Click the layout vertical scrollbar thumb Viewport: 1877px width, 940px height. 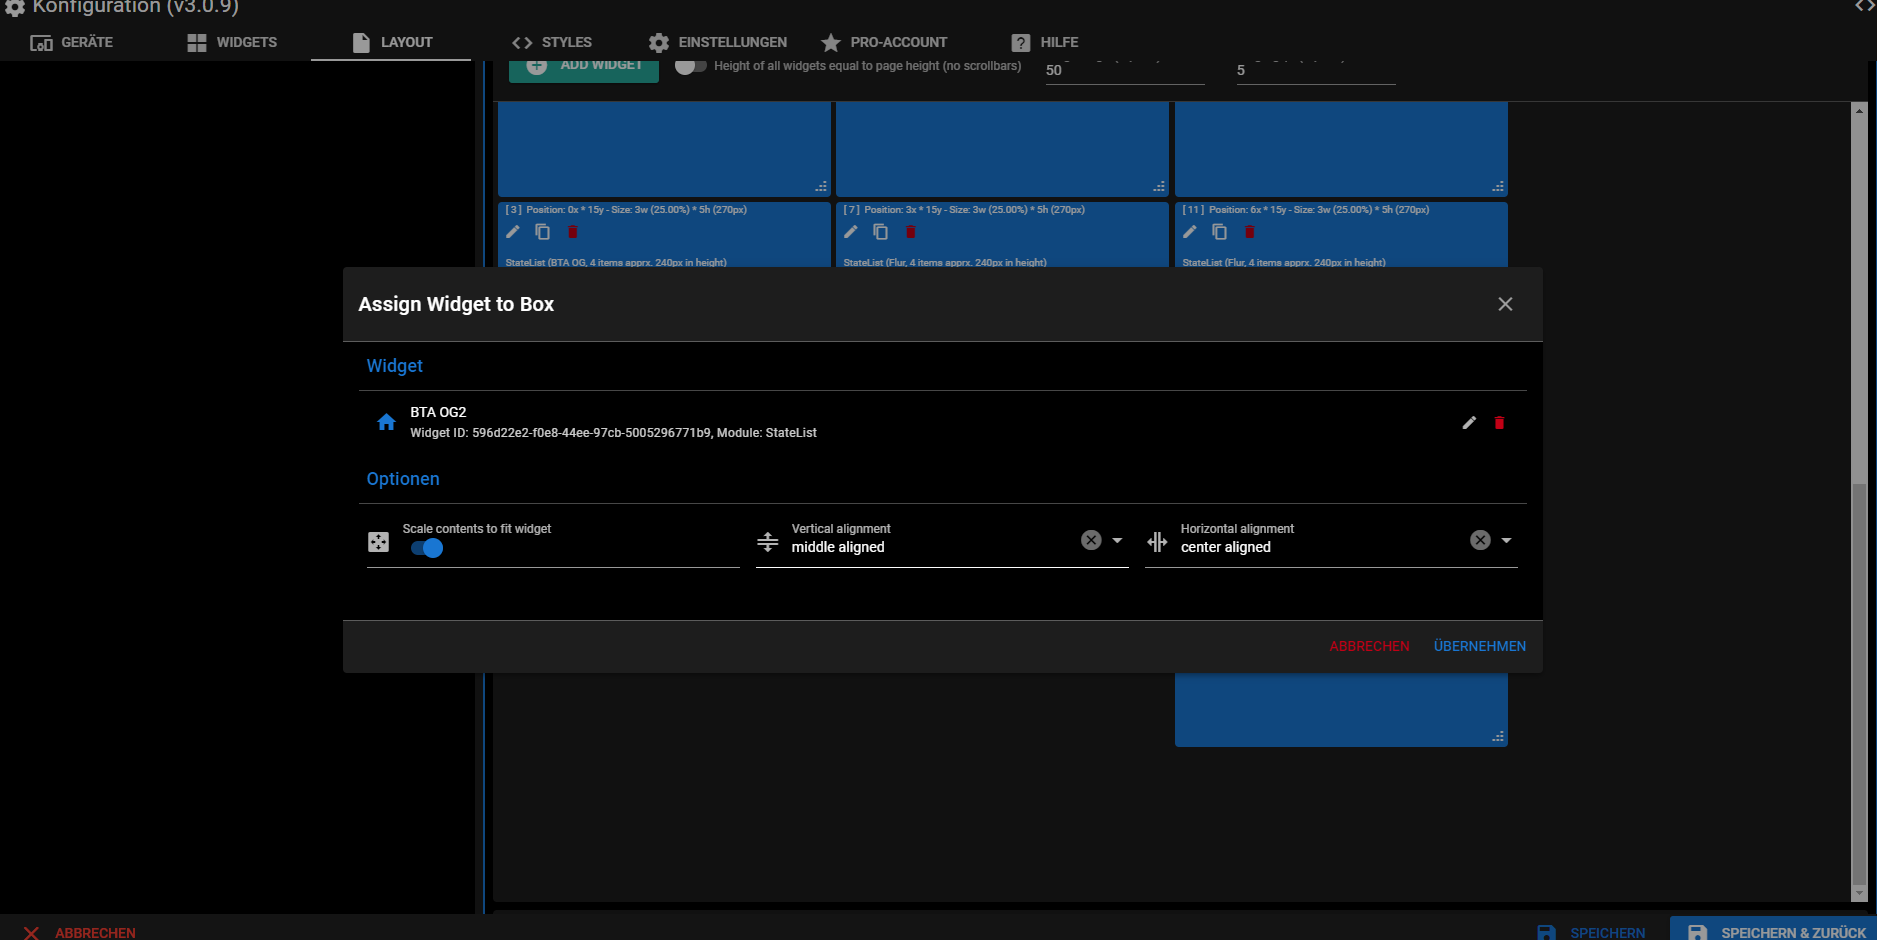(1859, 684)
